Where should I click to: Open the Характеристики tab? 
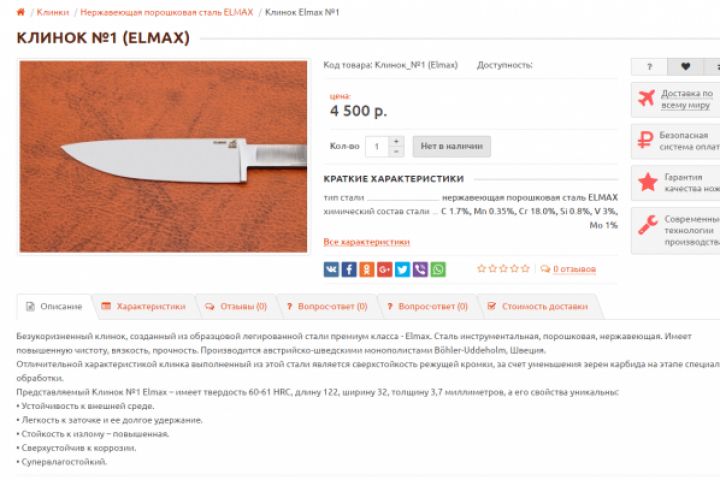point(144,306)
